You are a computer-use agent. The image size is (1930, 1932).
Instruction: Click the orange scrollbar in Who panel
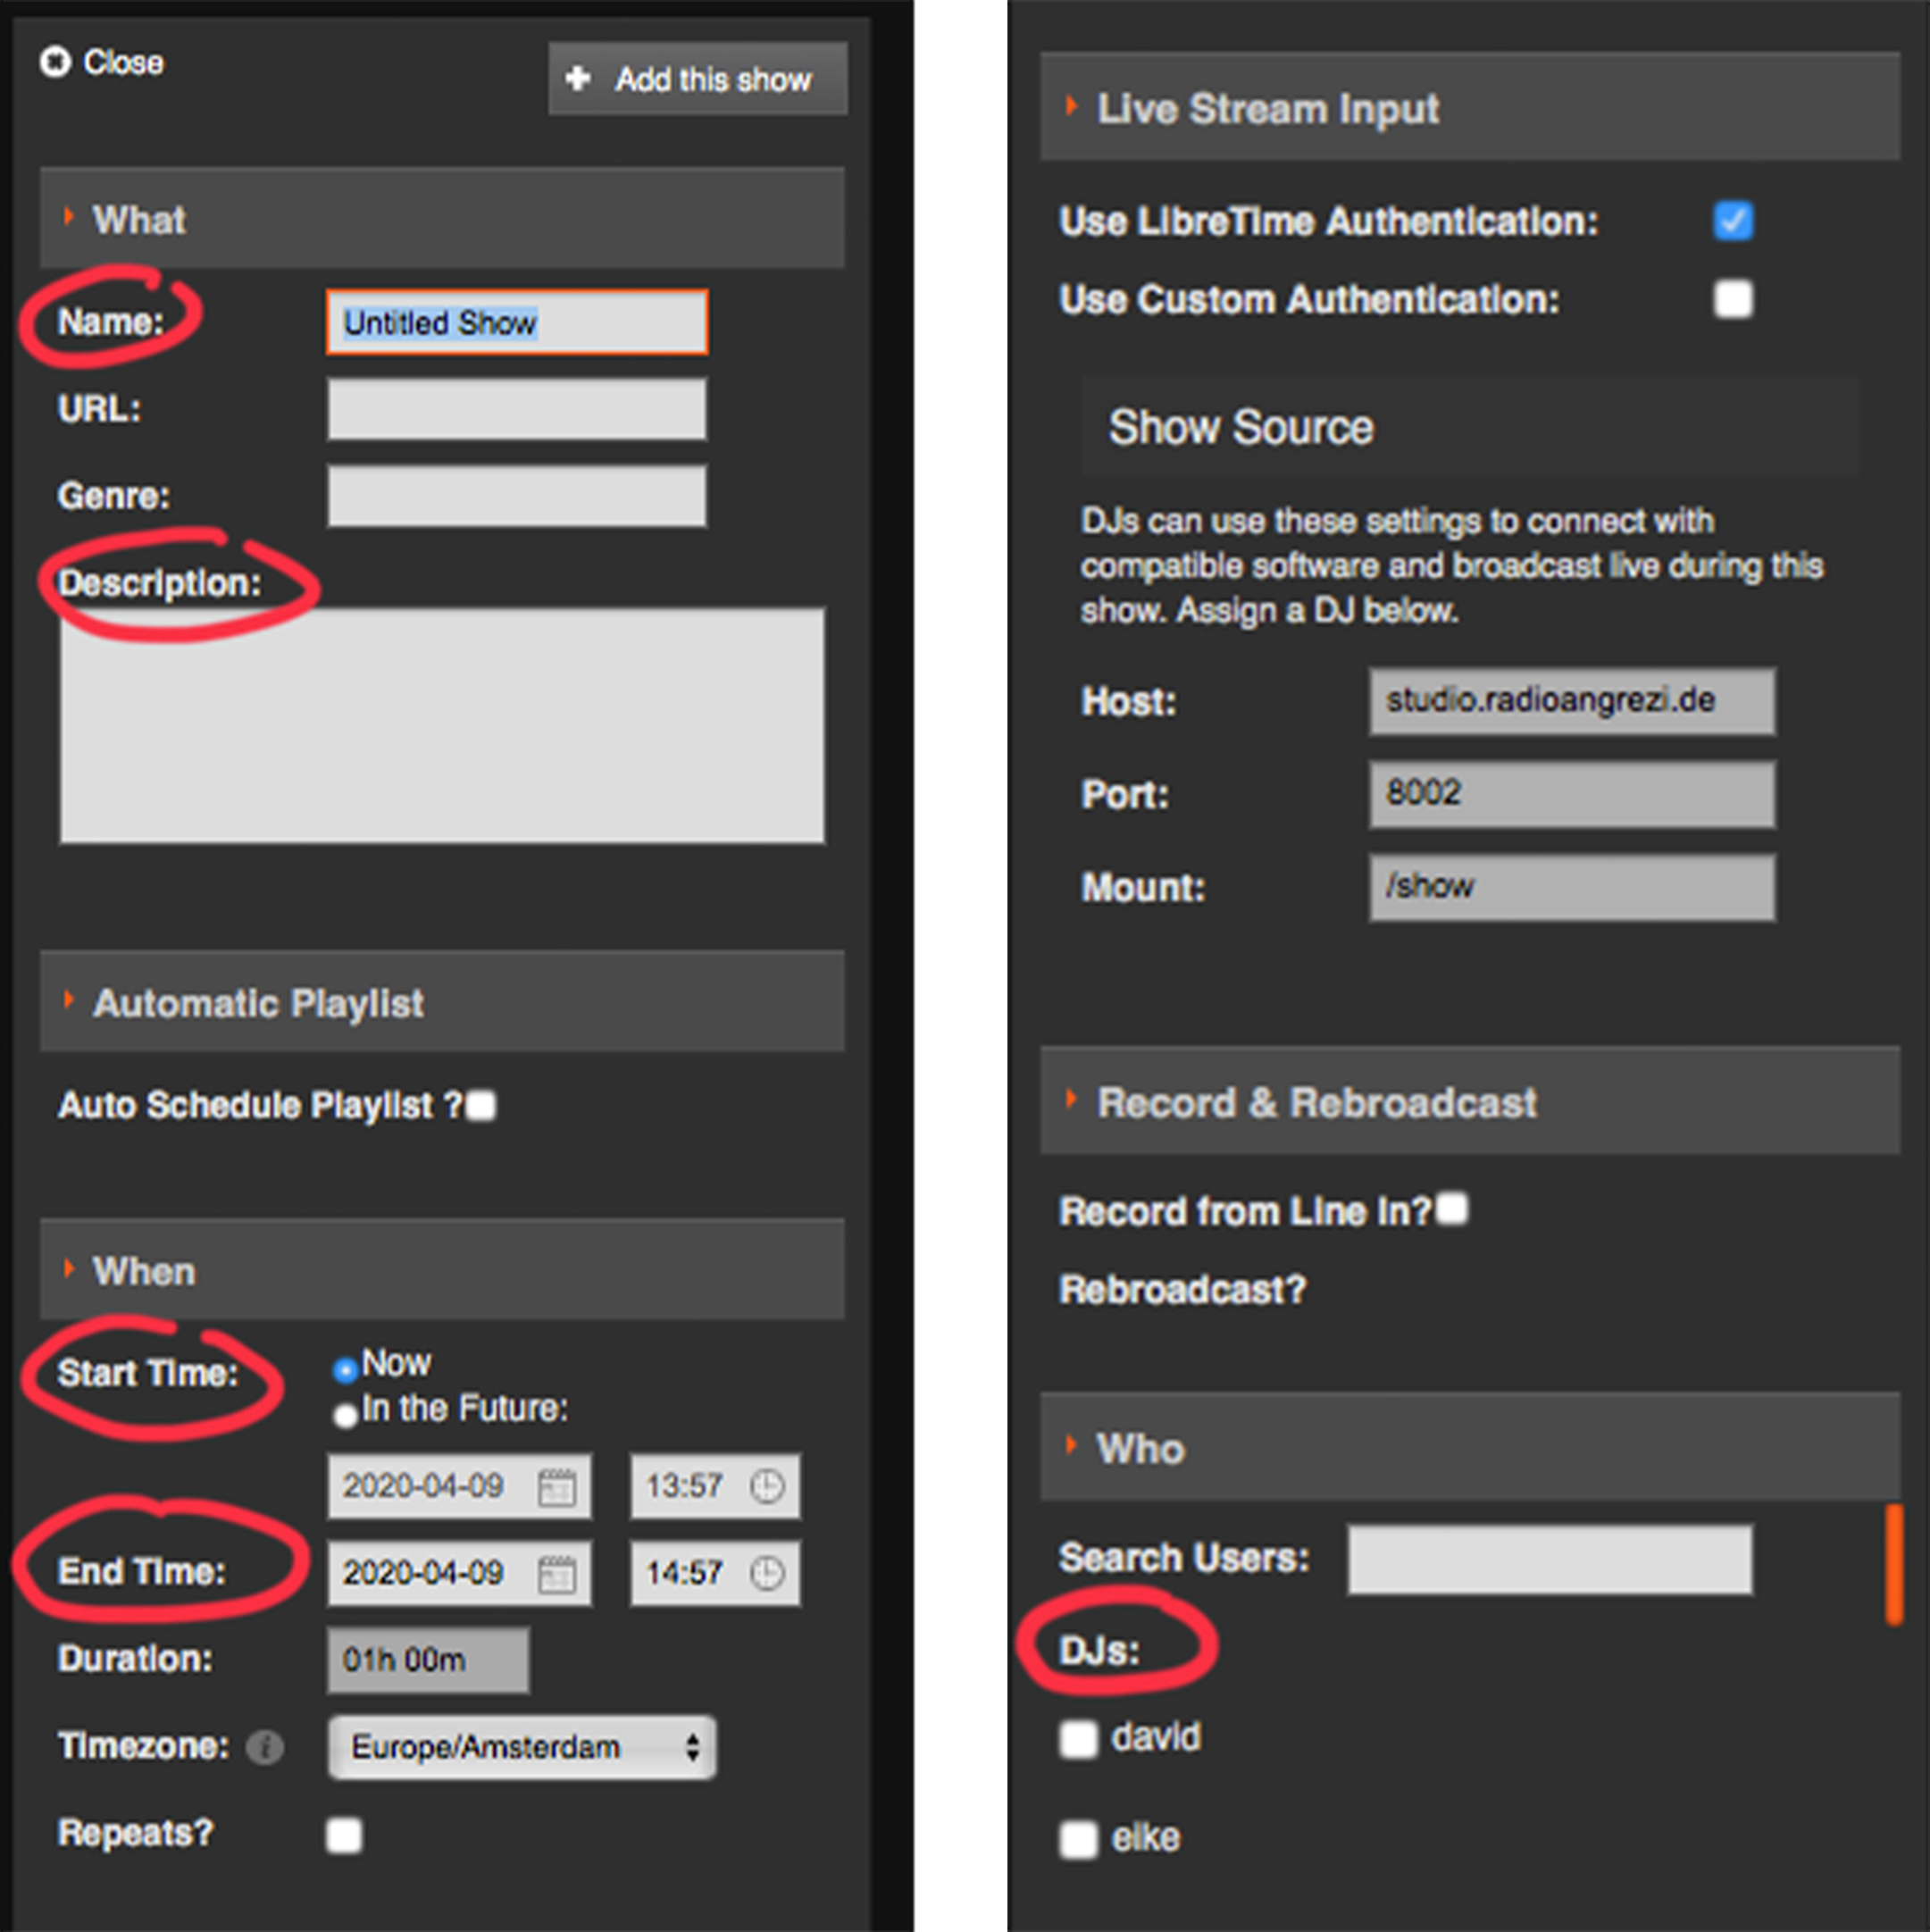pyautogui.click(x=1893, y=1565)
